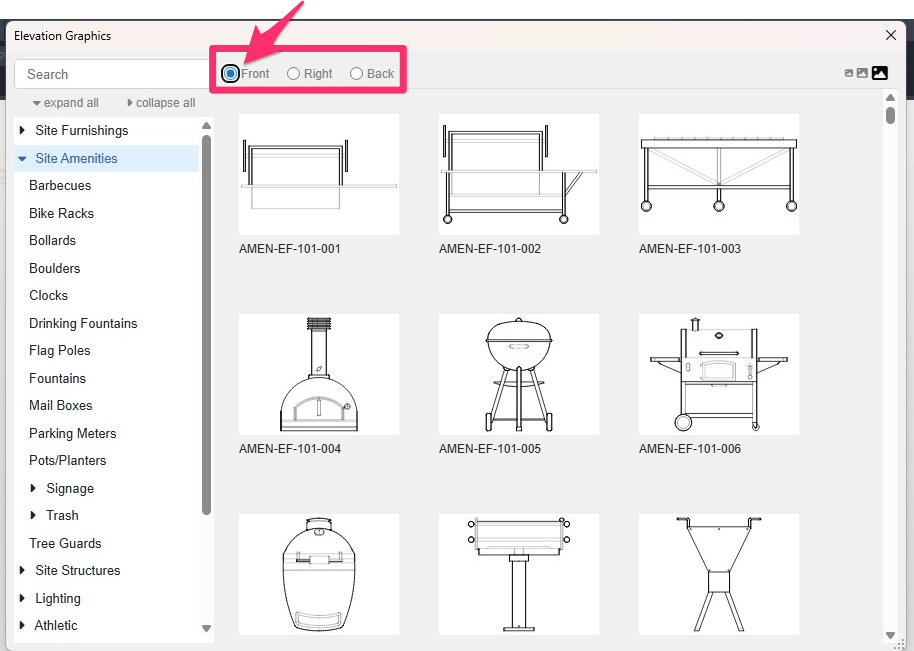The image size is (914, 651).
Task: Collapse the Site Amenities category
Action: (22, 158)
